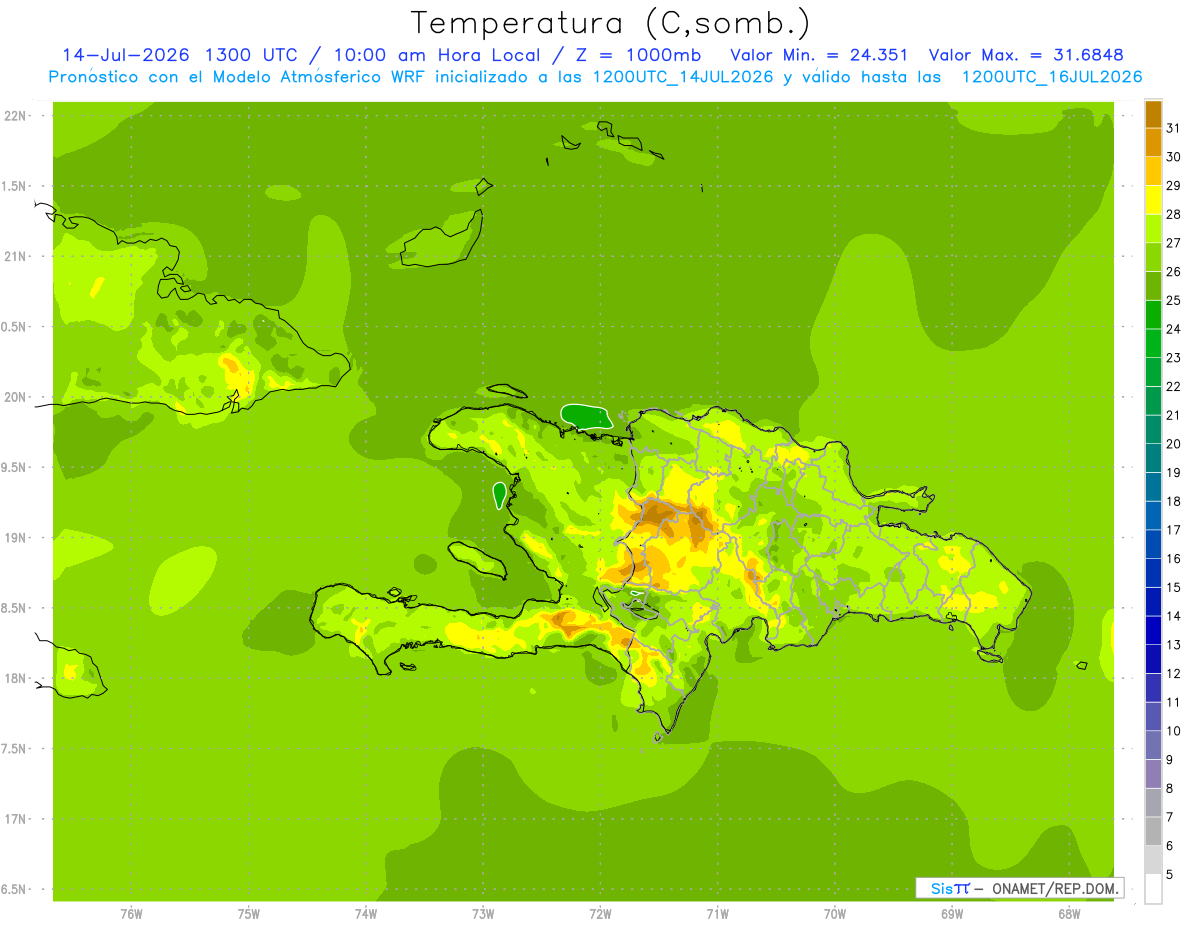Click the "75W" longitude axis label
This screenshot has height=927, width=1200.
coord(249,913)
